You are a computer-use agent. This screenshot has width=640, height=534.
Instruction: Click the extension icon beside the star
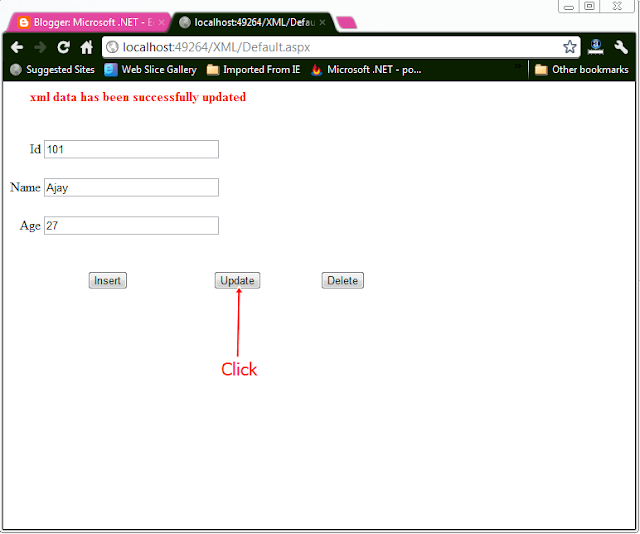click(596, 47)
